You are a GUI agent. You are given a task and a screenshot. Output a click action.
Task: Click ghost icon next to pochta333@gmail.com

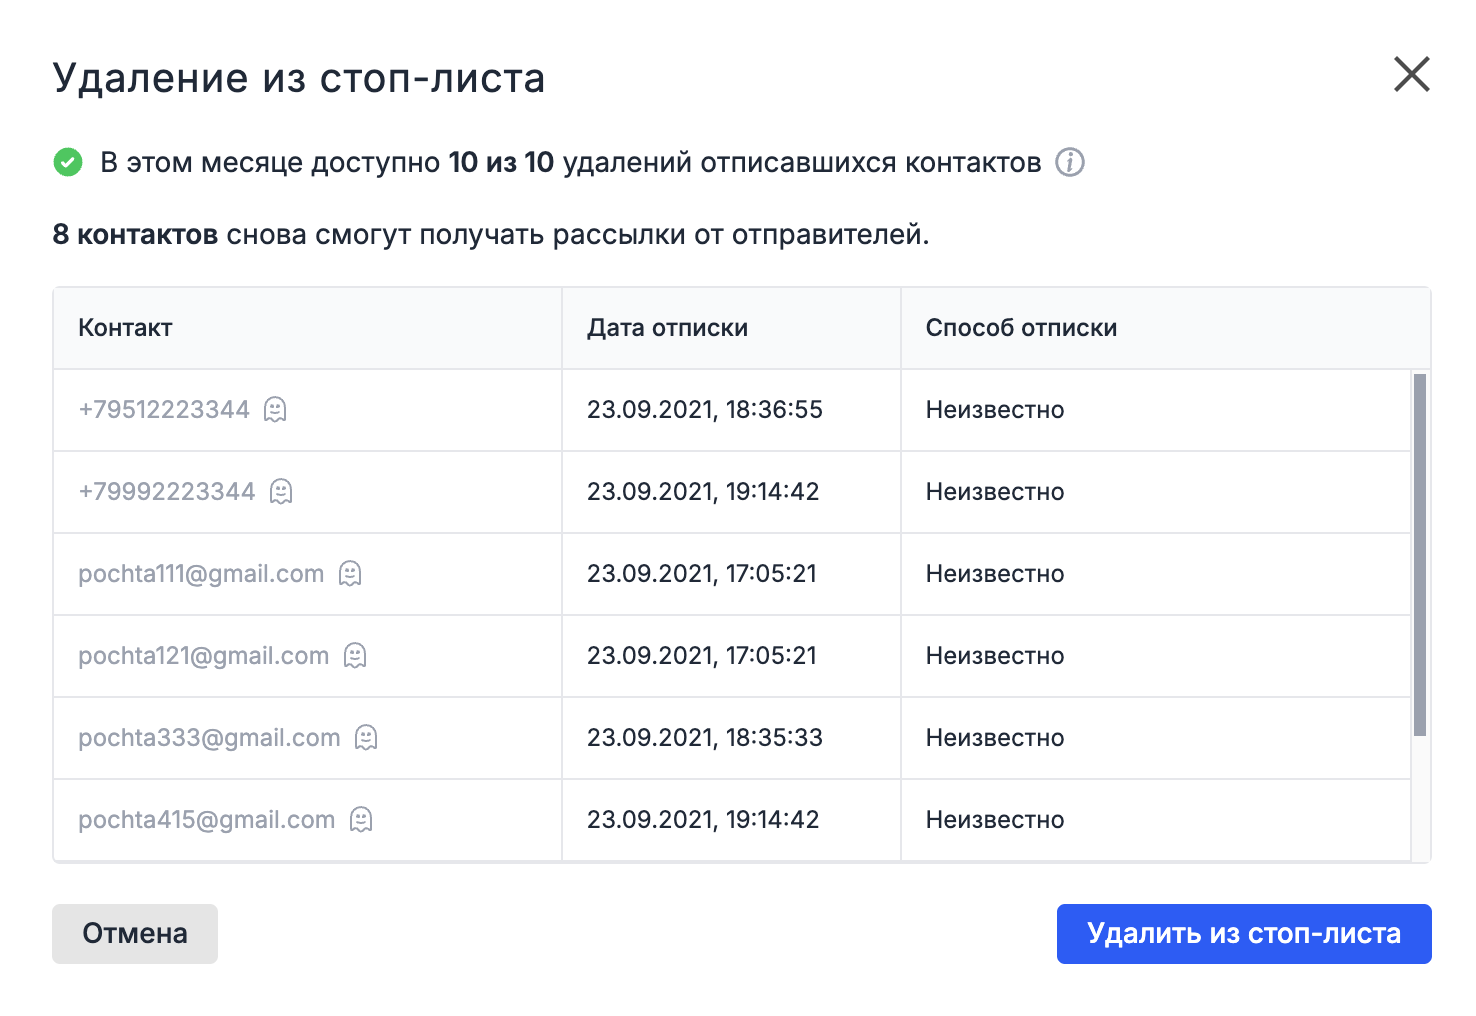coord(366,737)
